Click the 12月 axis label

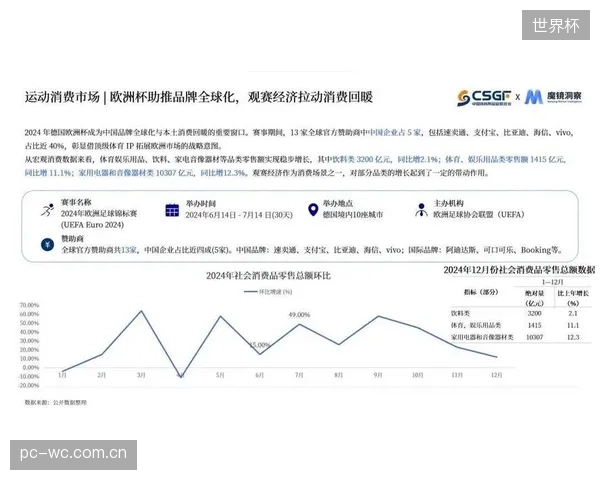coord(496,375)
